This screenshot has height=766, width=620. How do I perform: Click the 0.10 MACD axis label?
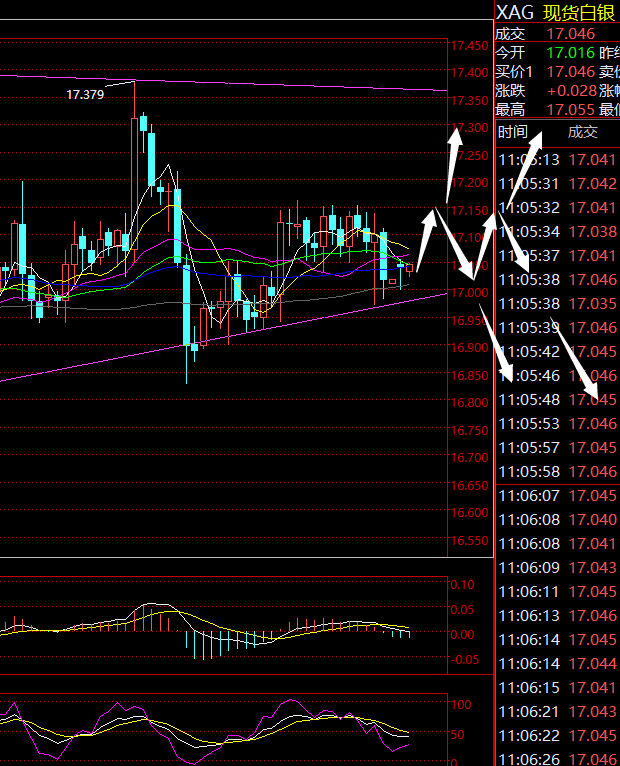pyautogui.click(x=462, y=585)
